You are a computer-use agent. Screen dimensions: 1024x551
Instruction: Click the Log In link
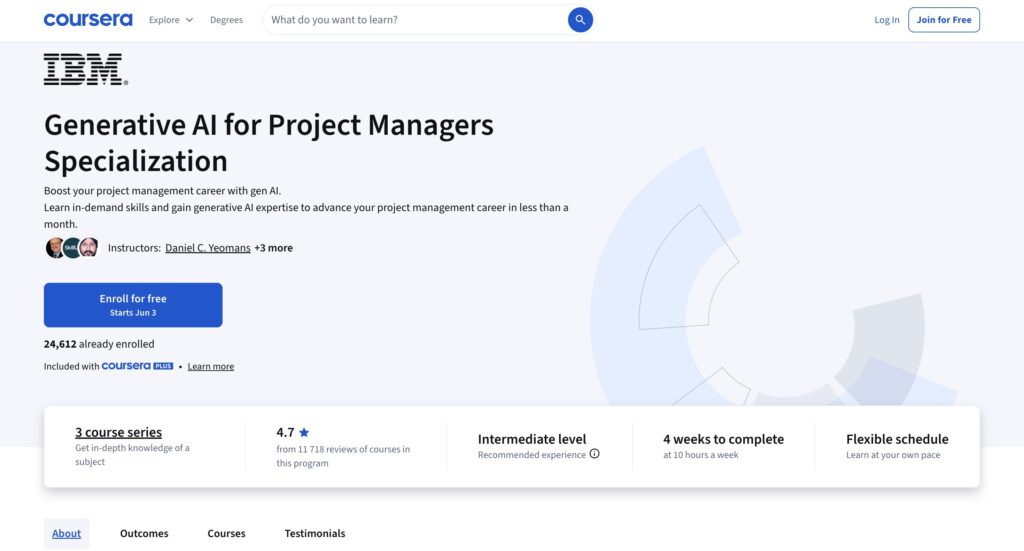[886, 20]
